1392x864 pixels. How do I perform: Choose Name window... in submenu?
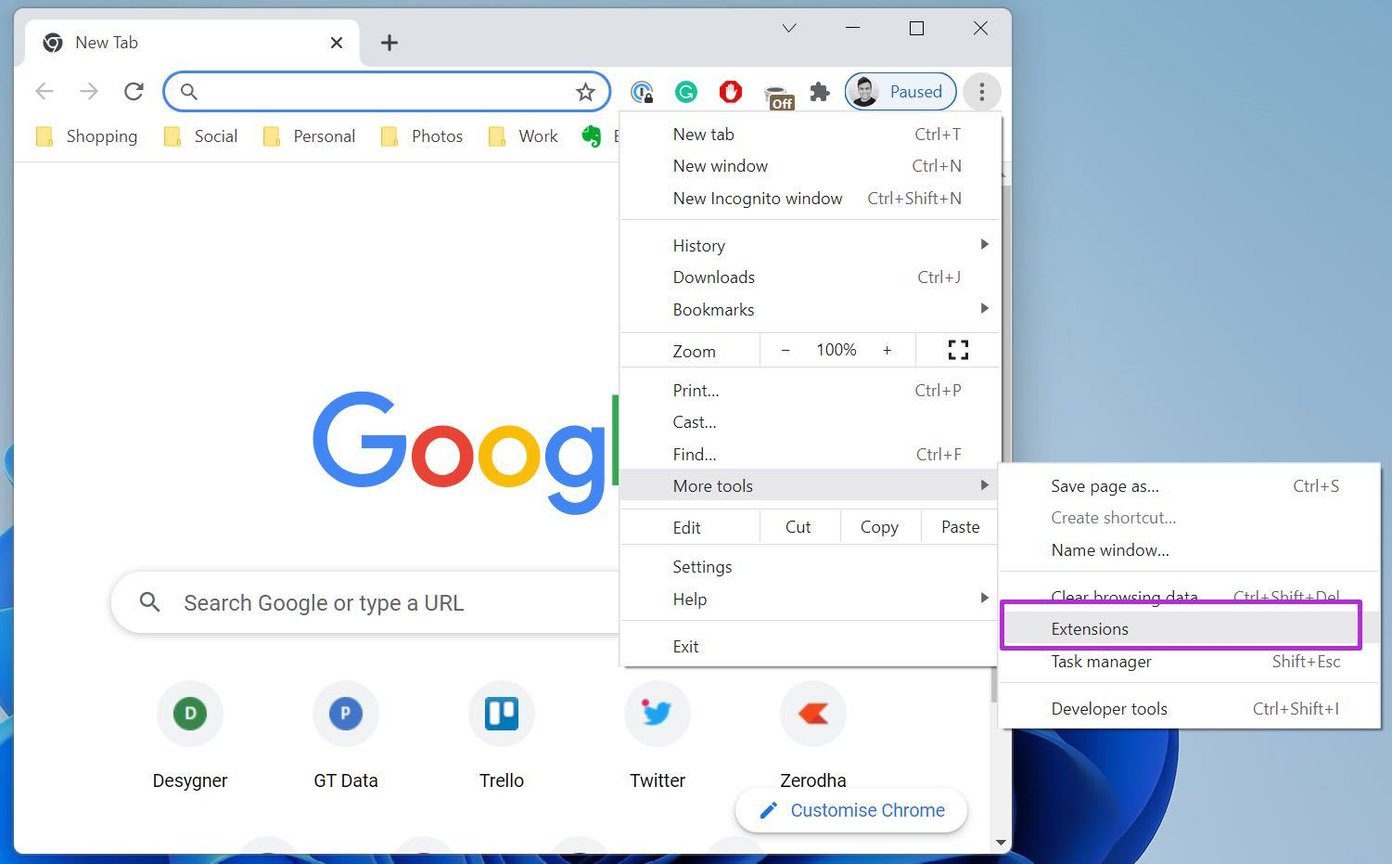click(x=1189, y=550)
